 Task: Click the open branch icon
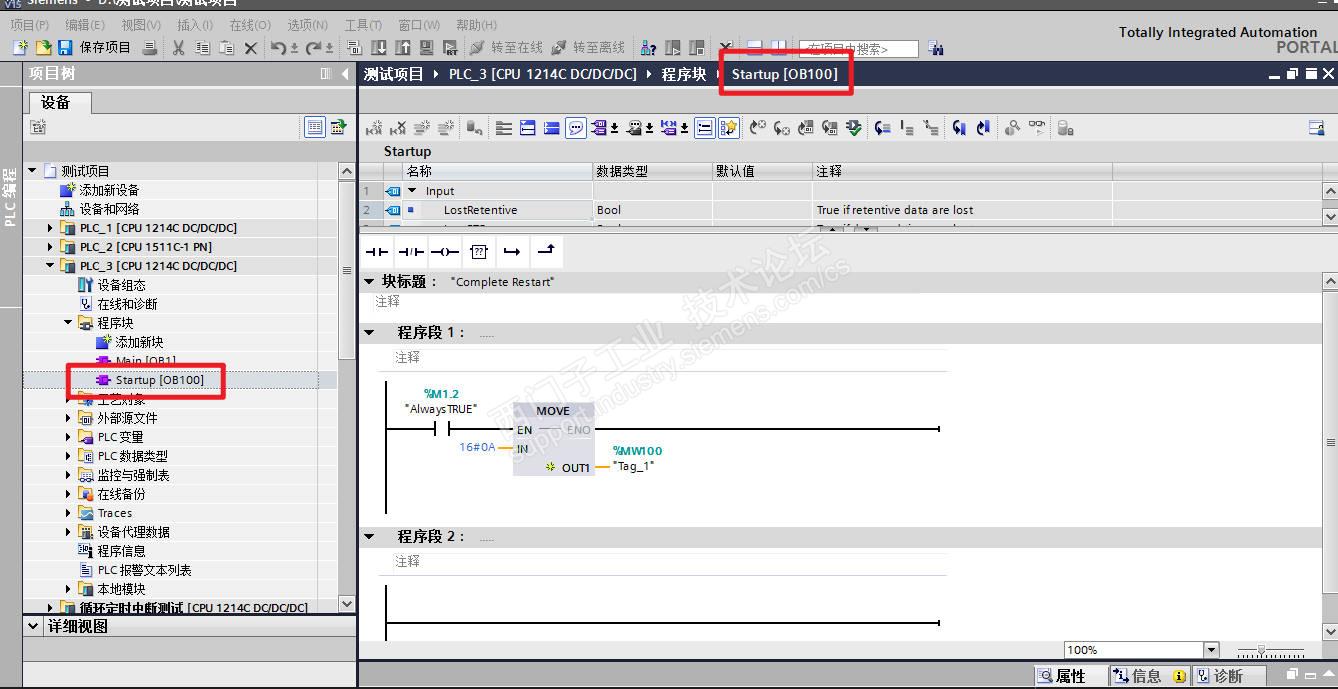512,251
